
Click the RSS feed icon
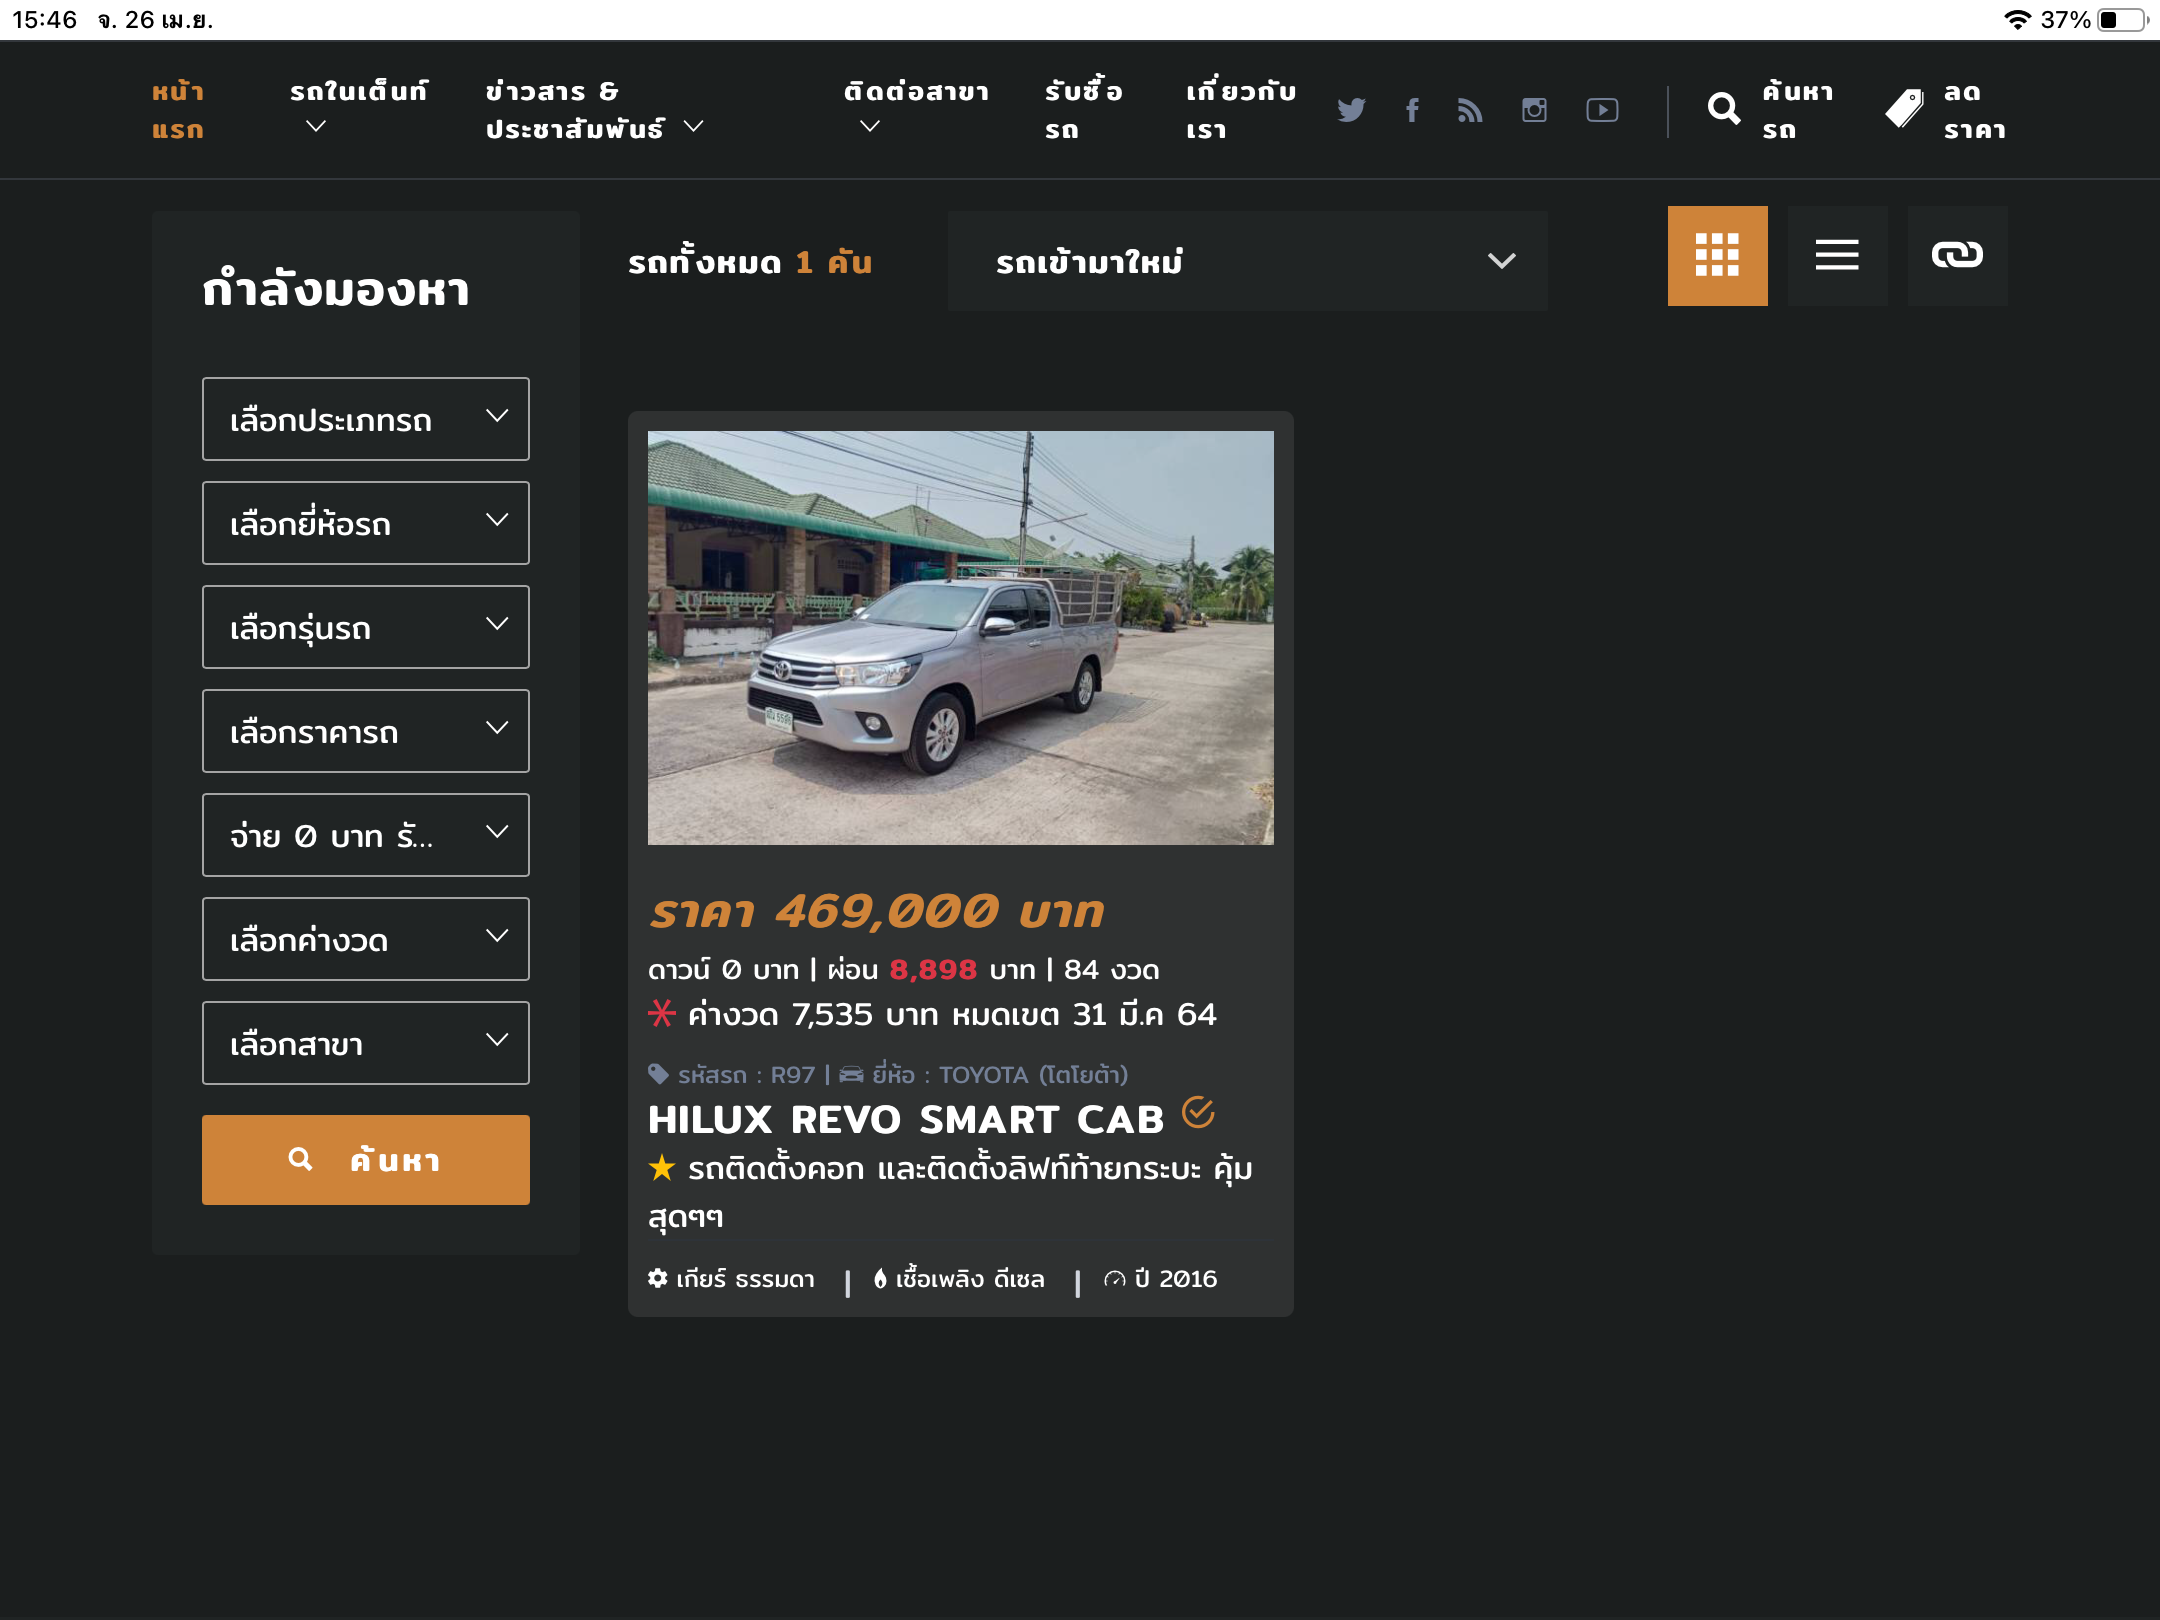(x=1470, y=110)
